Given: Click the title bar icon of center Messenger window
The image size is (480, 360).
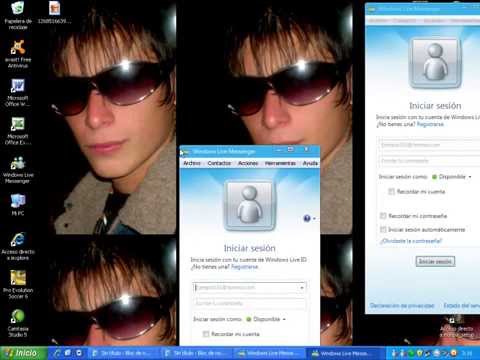Looking at the screenshot, I should [x=185, y=152].
